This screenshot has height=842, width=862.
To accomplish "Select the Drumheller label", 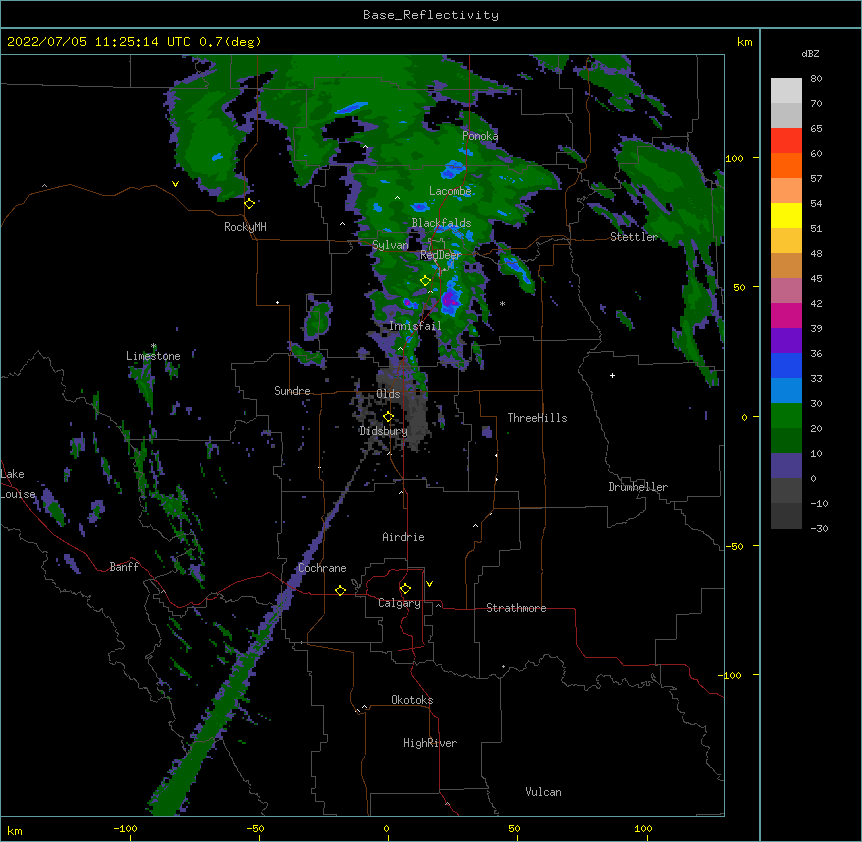I will [x=638, y=487].
